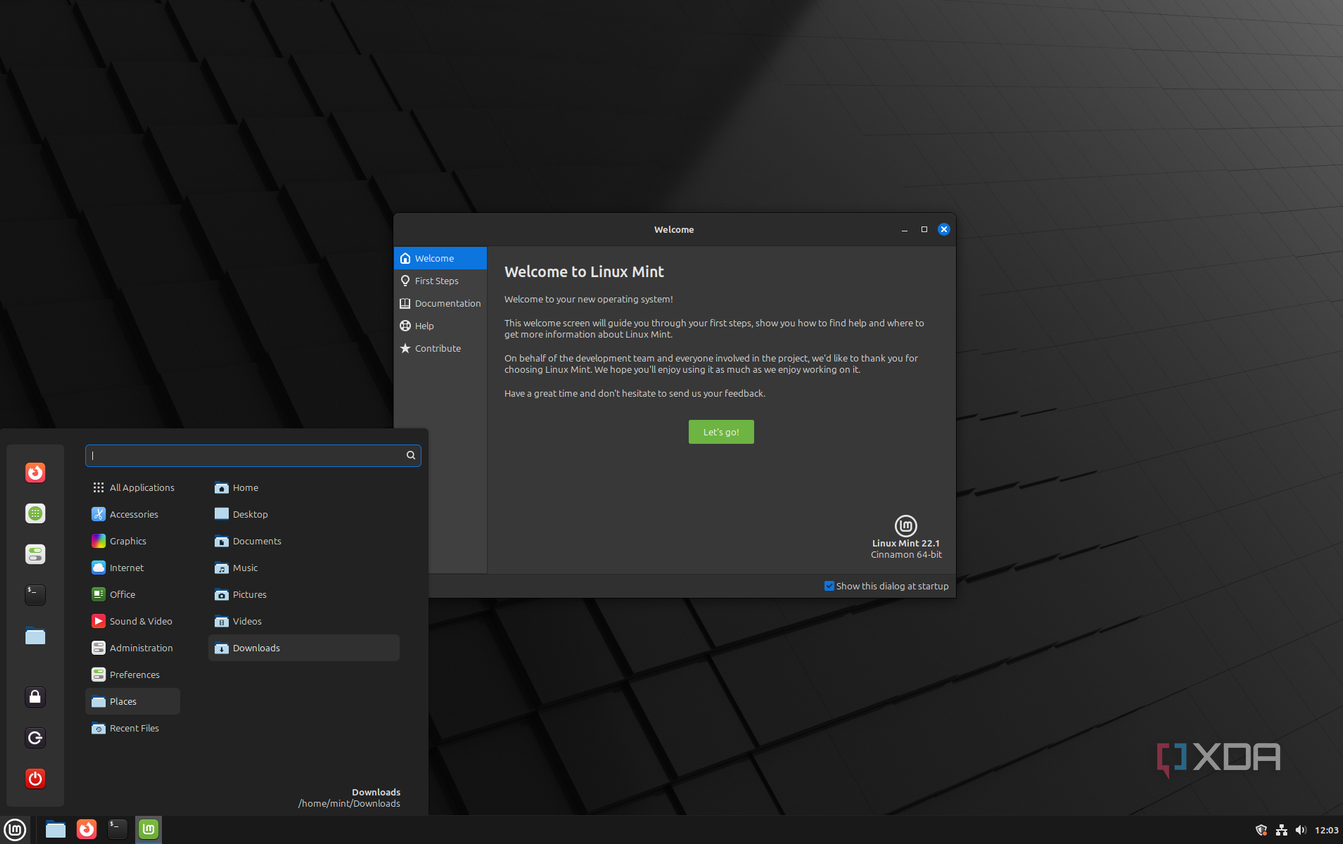Show All Applications in the menu
This screenshot has width=1343, height=844.
tap(133, 488)
